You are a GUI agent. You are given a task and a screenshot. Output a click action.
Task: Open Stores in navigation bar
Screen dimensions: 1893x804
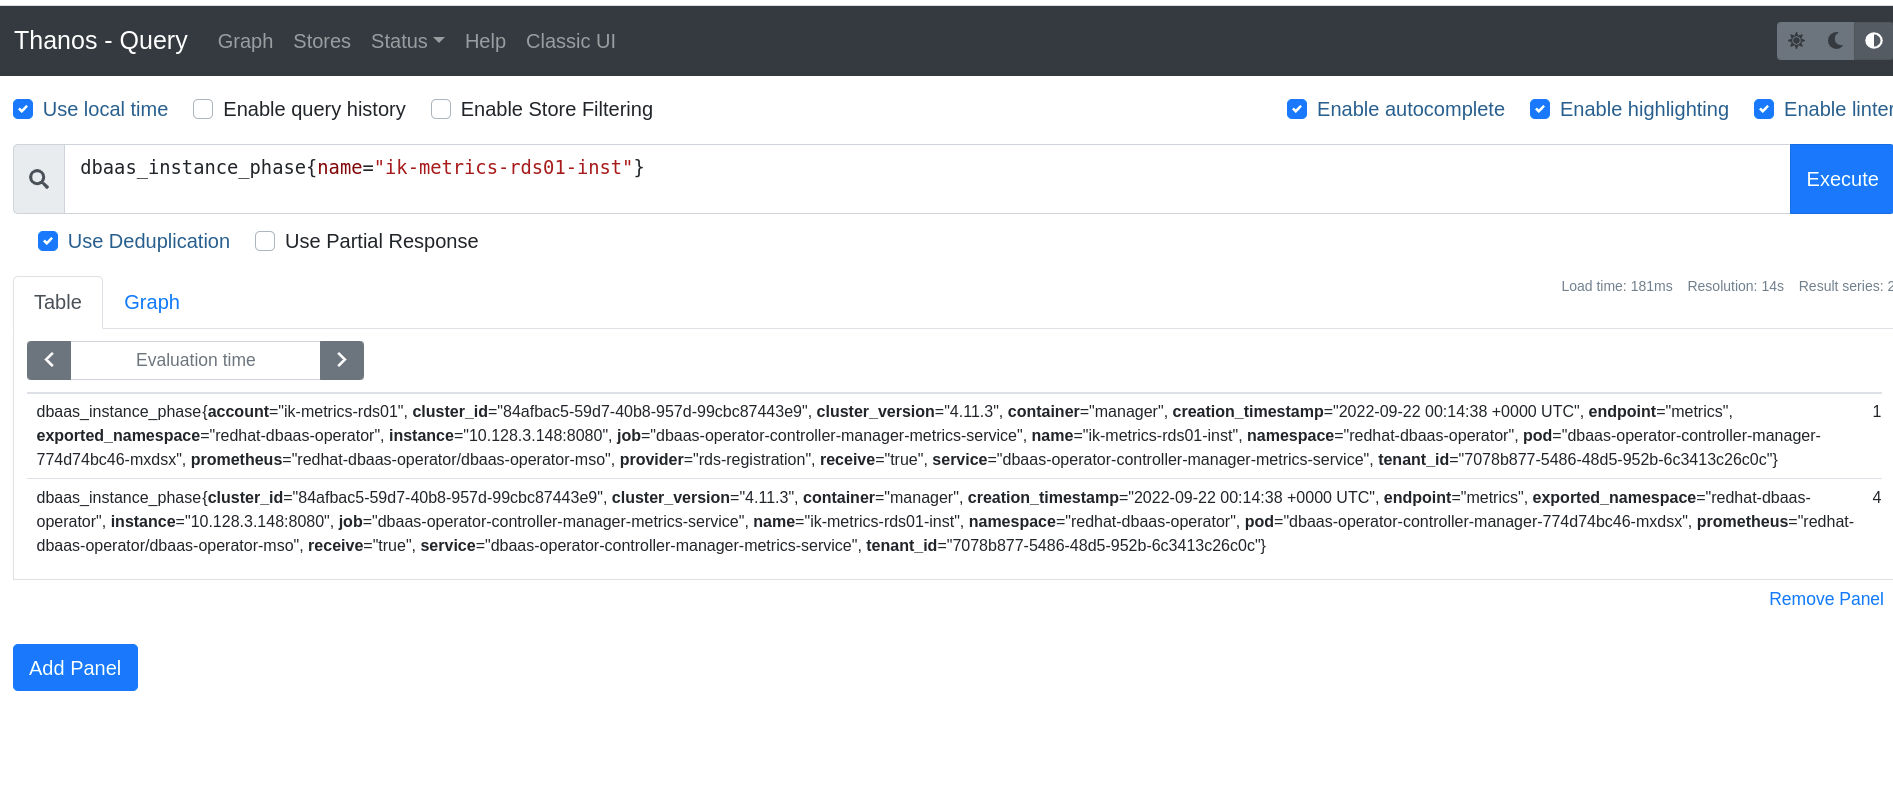tap(322, 41)
